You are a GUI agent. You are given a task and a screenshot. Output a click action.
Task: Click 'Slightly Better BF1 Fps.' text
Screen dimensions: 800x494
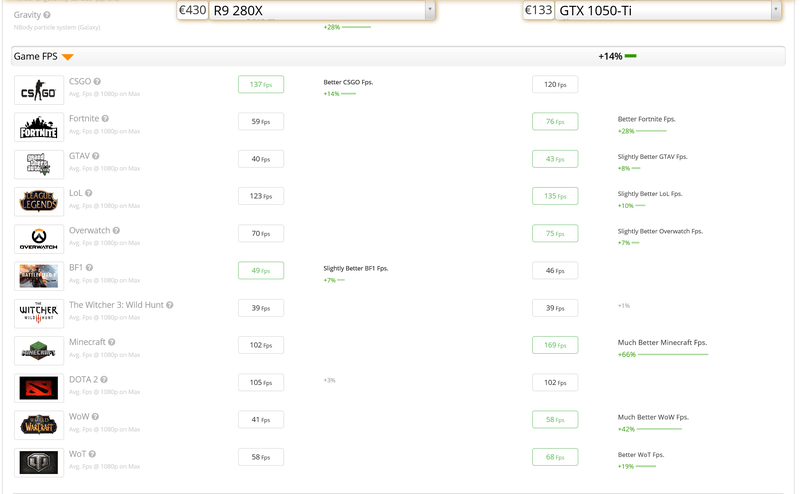pos(356,268)
